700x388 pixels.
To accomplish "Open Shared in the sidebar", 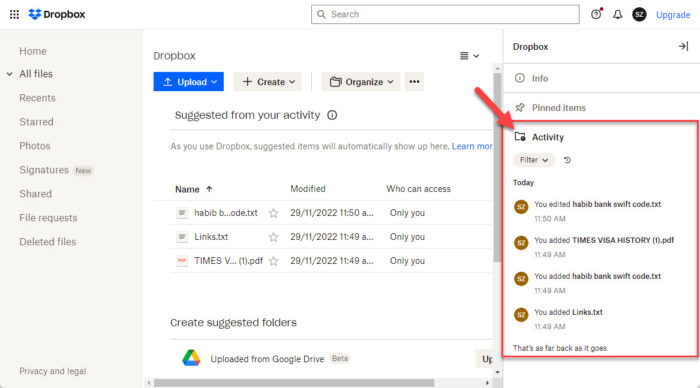I will click(35, 194).
